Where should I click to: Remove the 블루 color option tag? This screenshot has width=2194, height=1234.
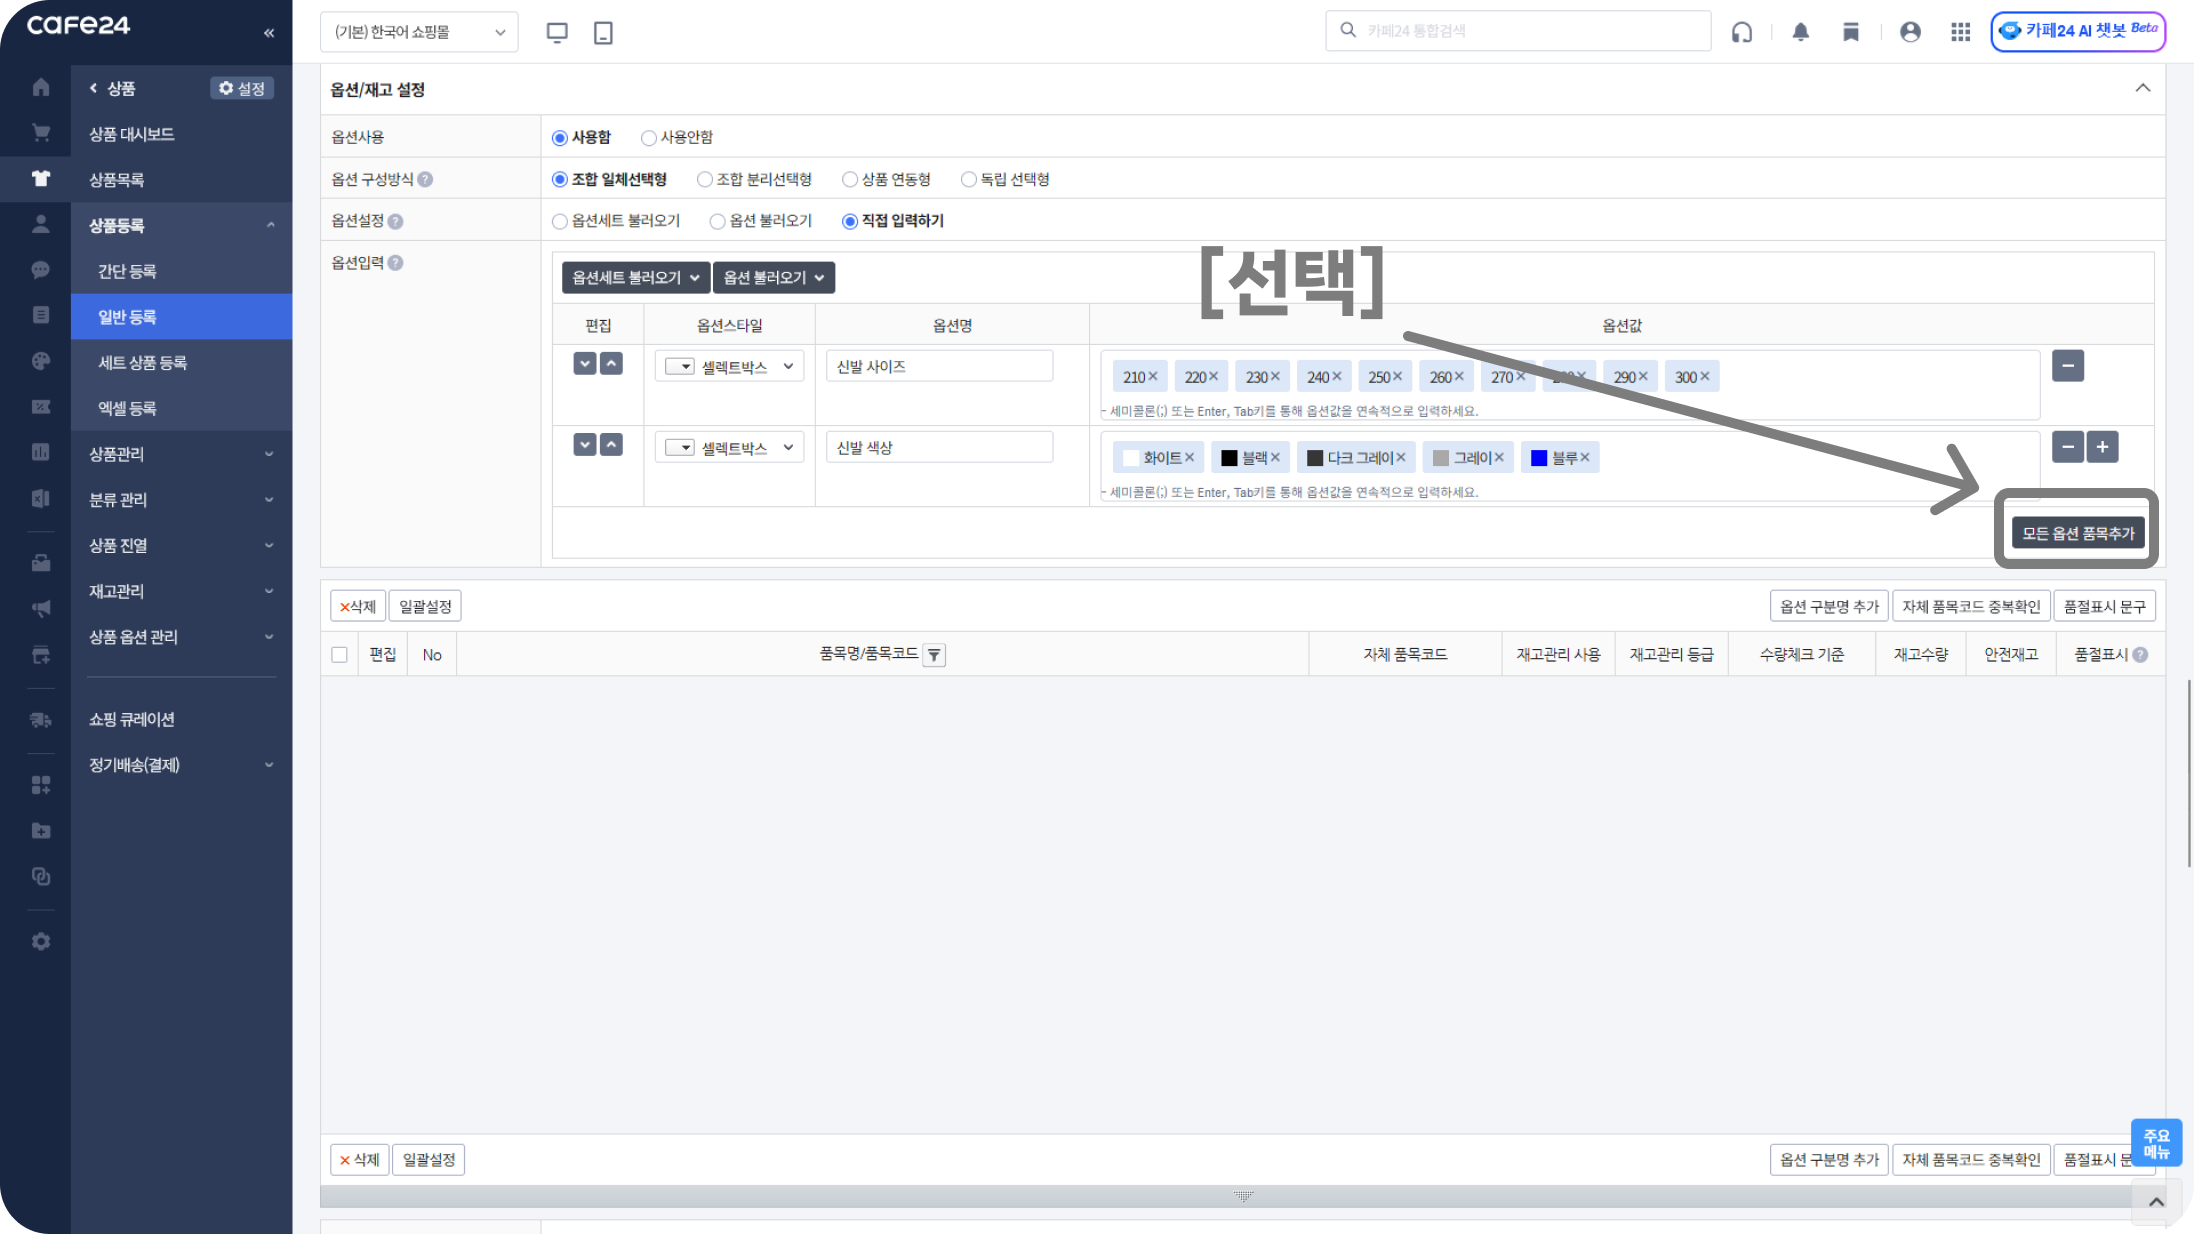click(x=1585, y=458)
